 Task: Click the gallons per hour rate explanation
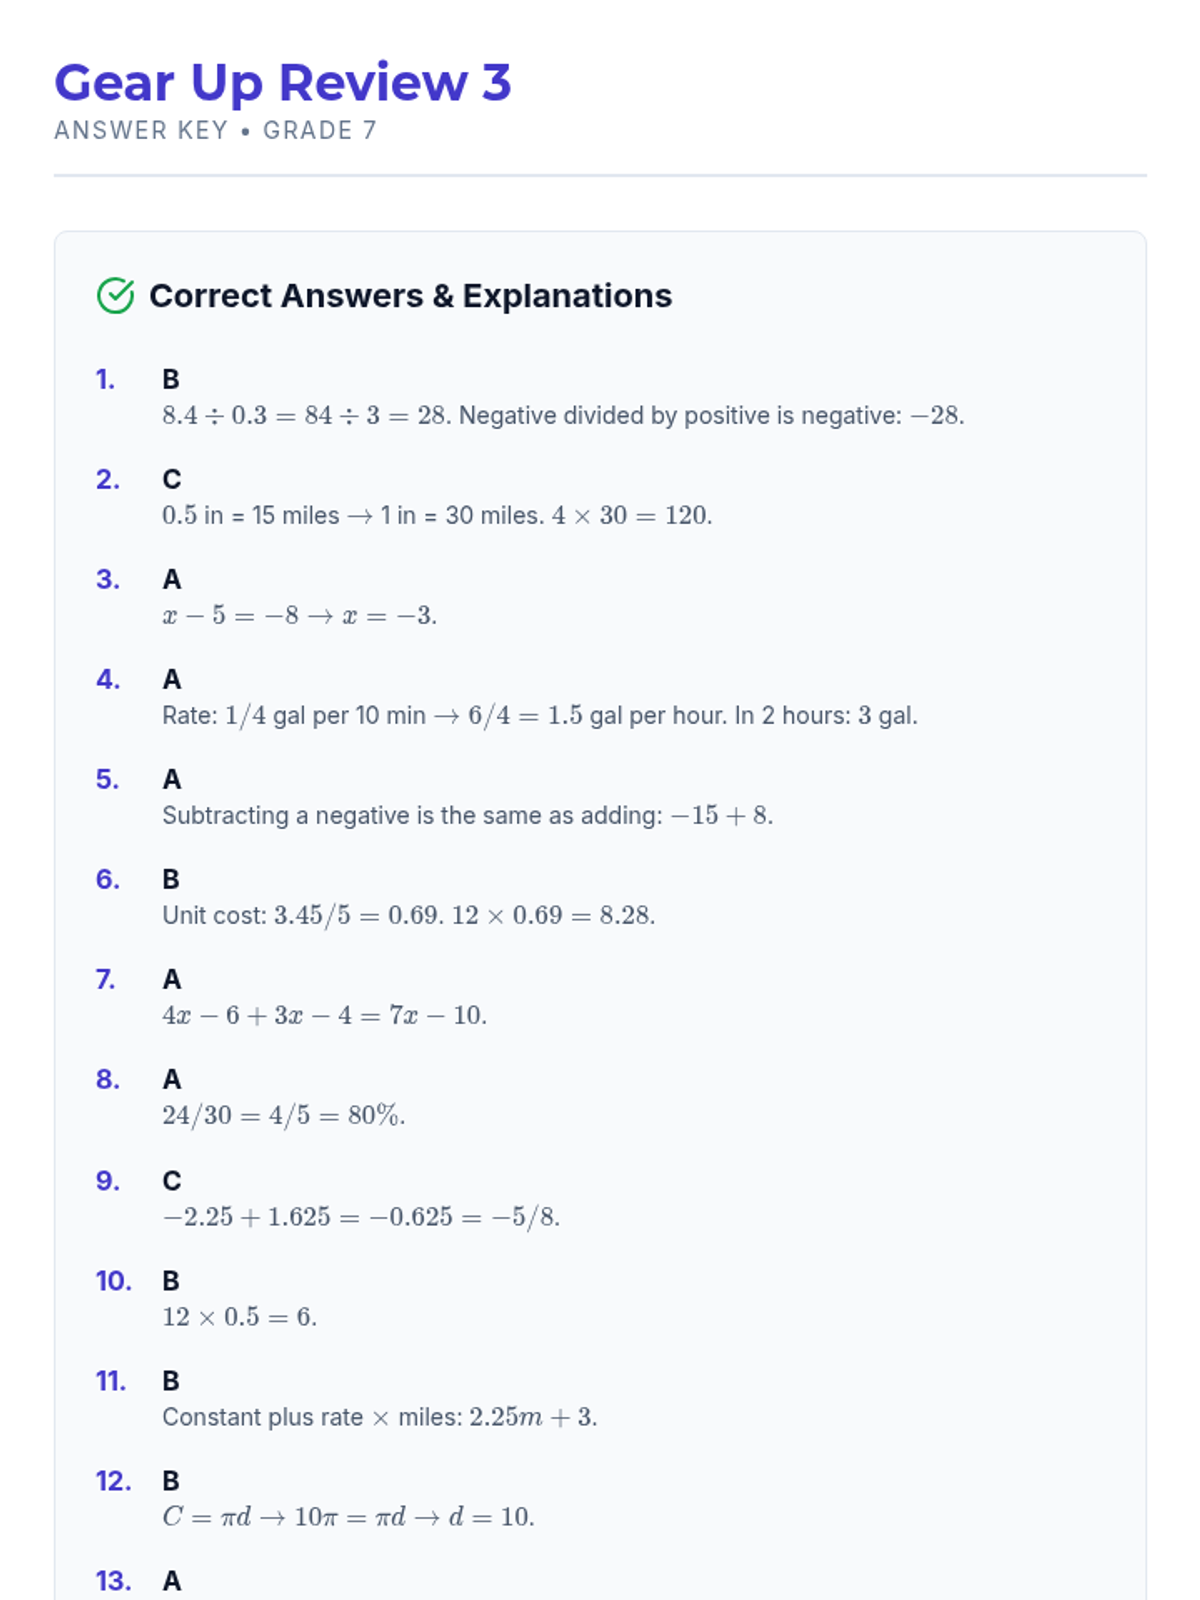(x=539, y=716)
